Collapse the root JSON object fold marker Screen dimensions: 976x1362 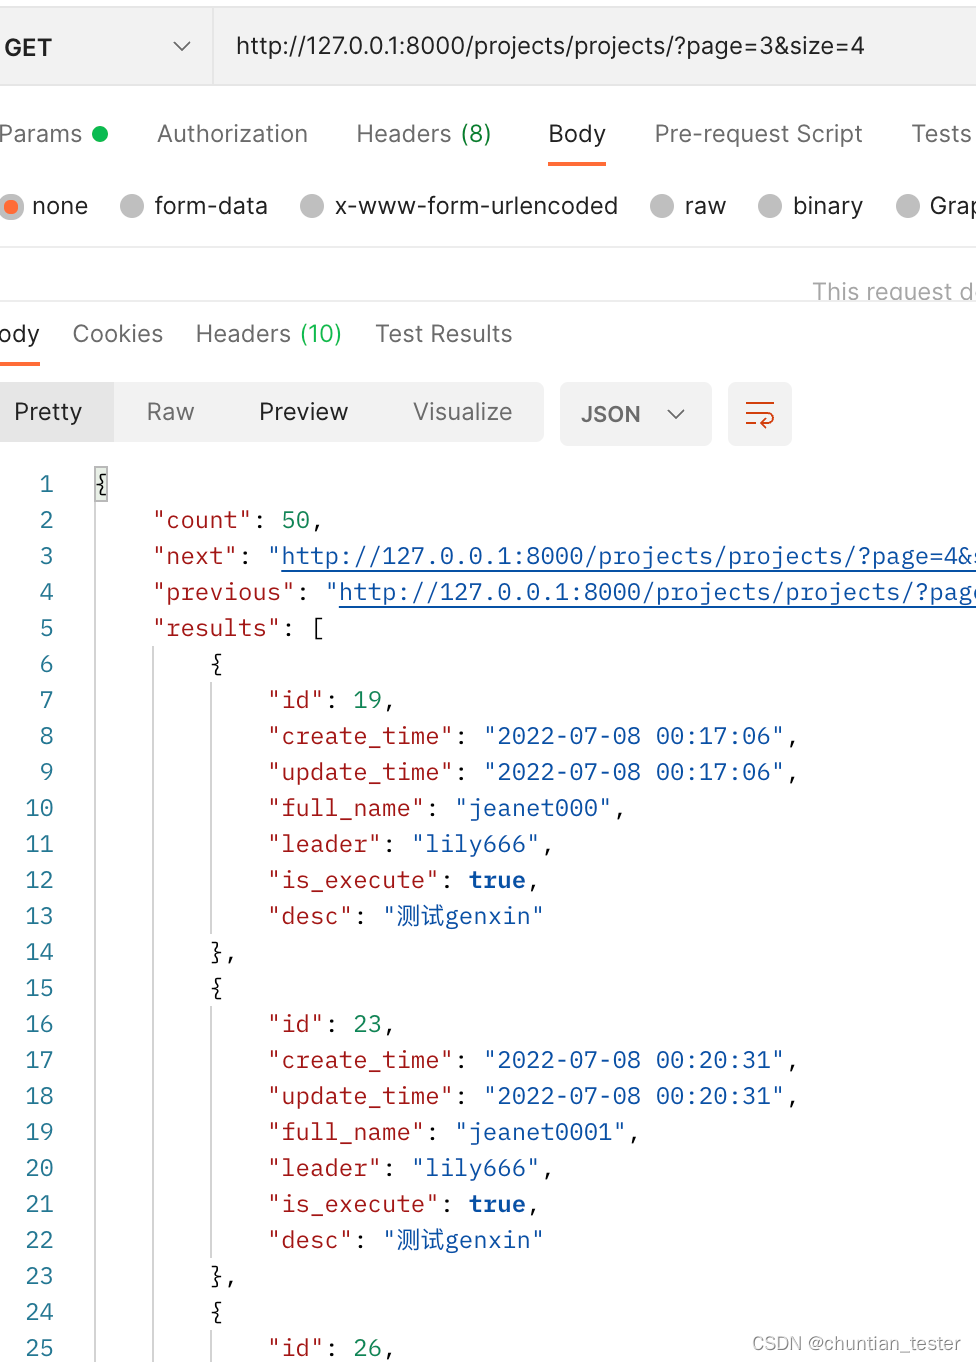tap(101, 483)
